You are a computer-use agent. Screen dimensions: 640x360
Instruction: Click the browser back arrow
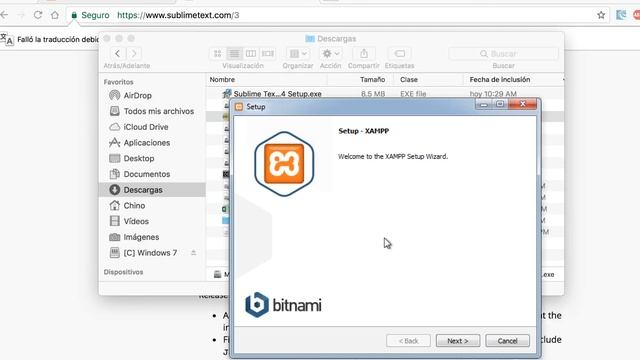point(4,15)
